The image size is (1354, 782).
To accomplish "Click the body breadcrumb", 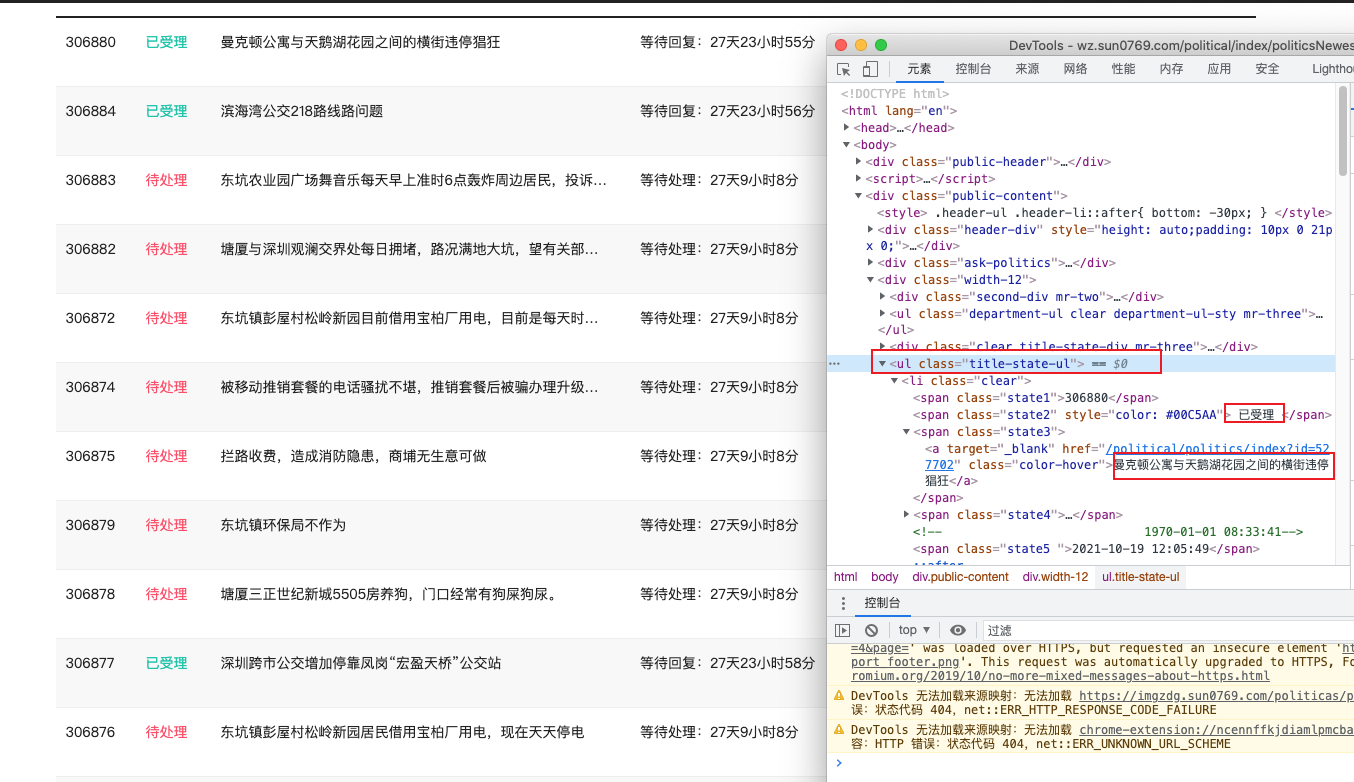I will [884, 577].
